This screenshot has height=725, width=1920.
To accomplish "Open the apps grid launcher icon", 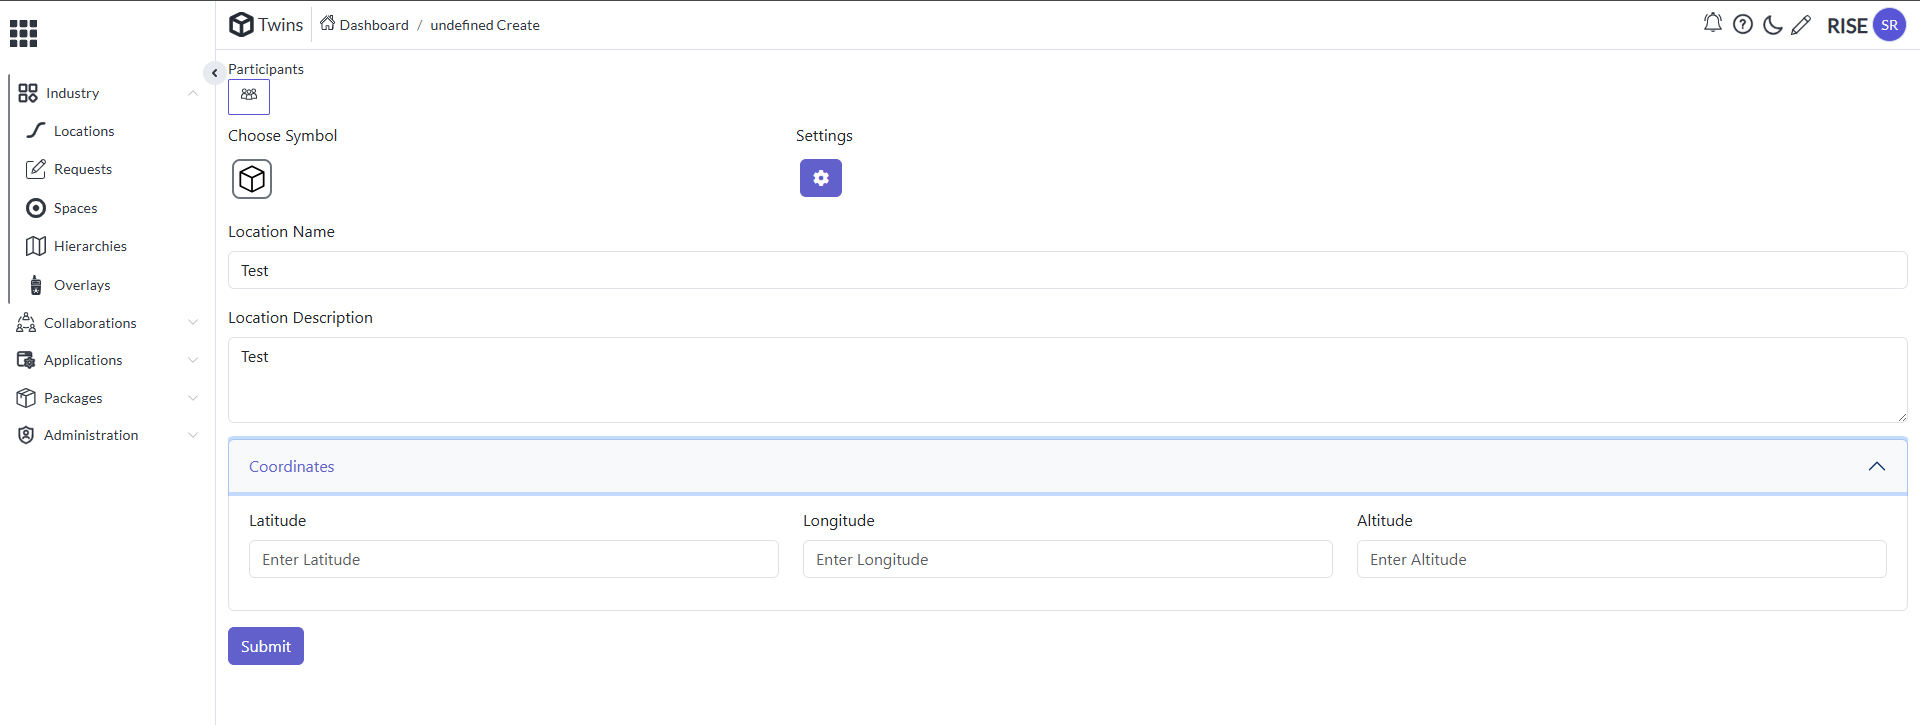I will click(x=23, y=33).
